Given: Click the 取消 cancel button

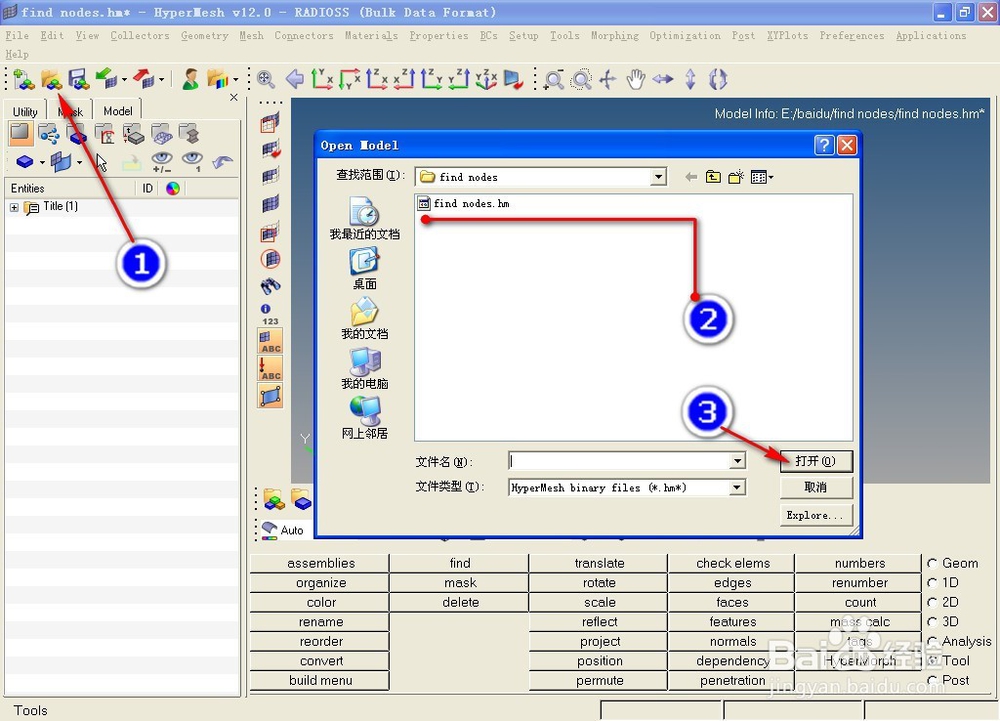Looking at the screenshot, I should coord(816,488).
